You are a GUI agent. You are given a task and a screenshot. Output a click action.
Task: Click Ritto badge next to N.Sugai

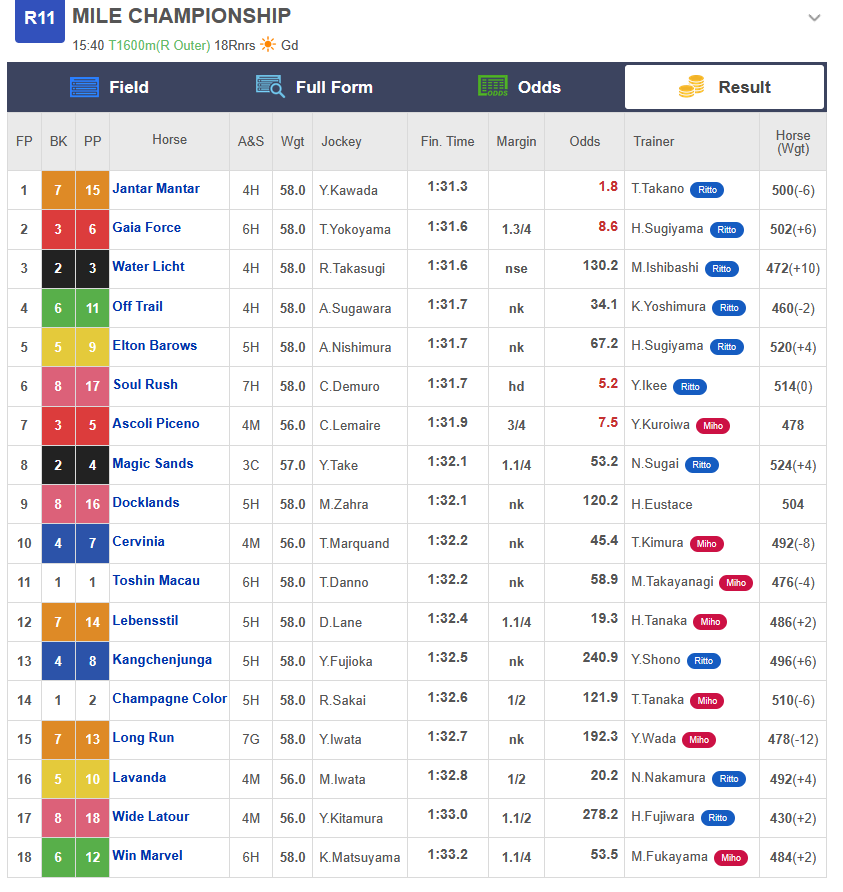[702, 465]
